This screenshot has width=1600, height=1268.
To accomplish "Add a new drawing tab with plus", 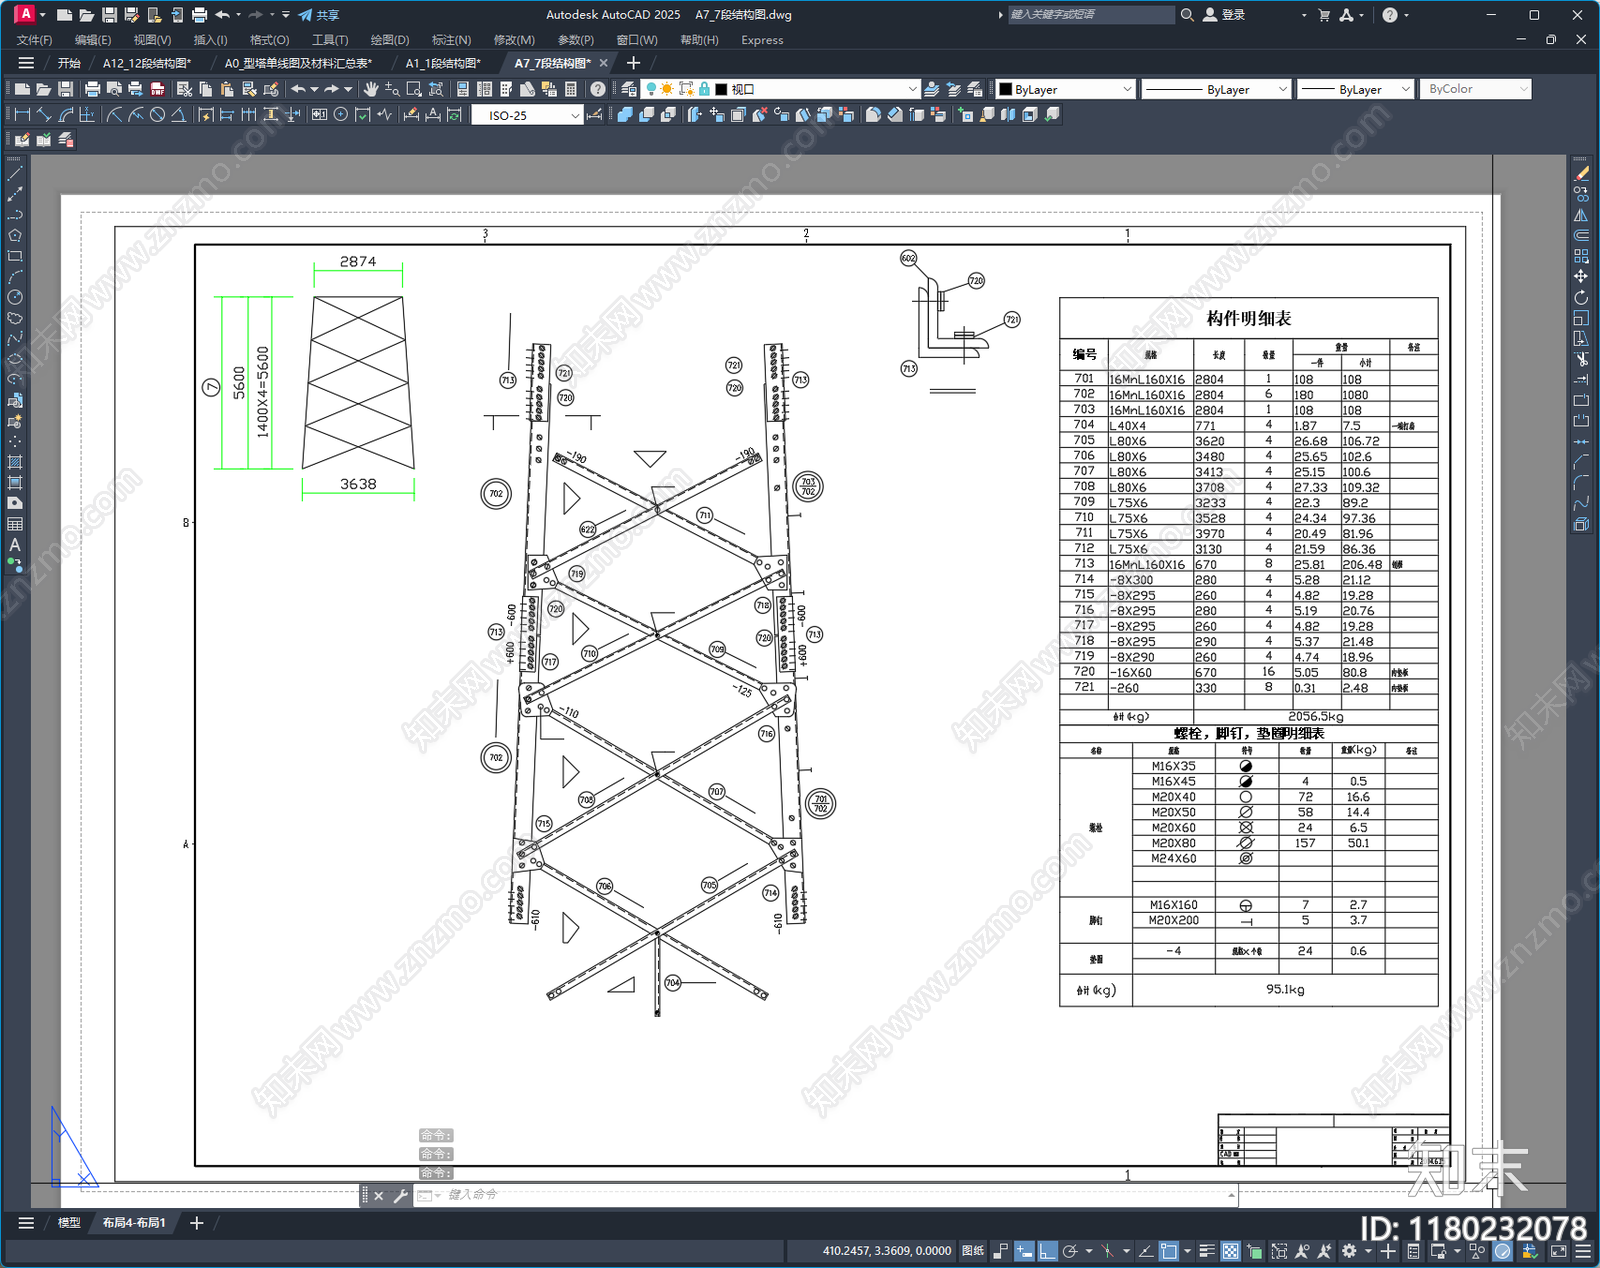I will tap(633, 63).
